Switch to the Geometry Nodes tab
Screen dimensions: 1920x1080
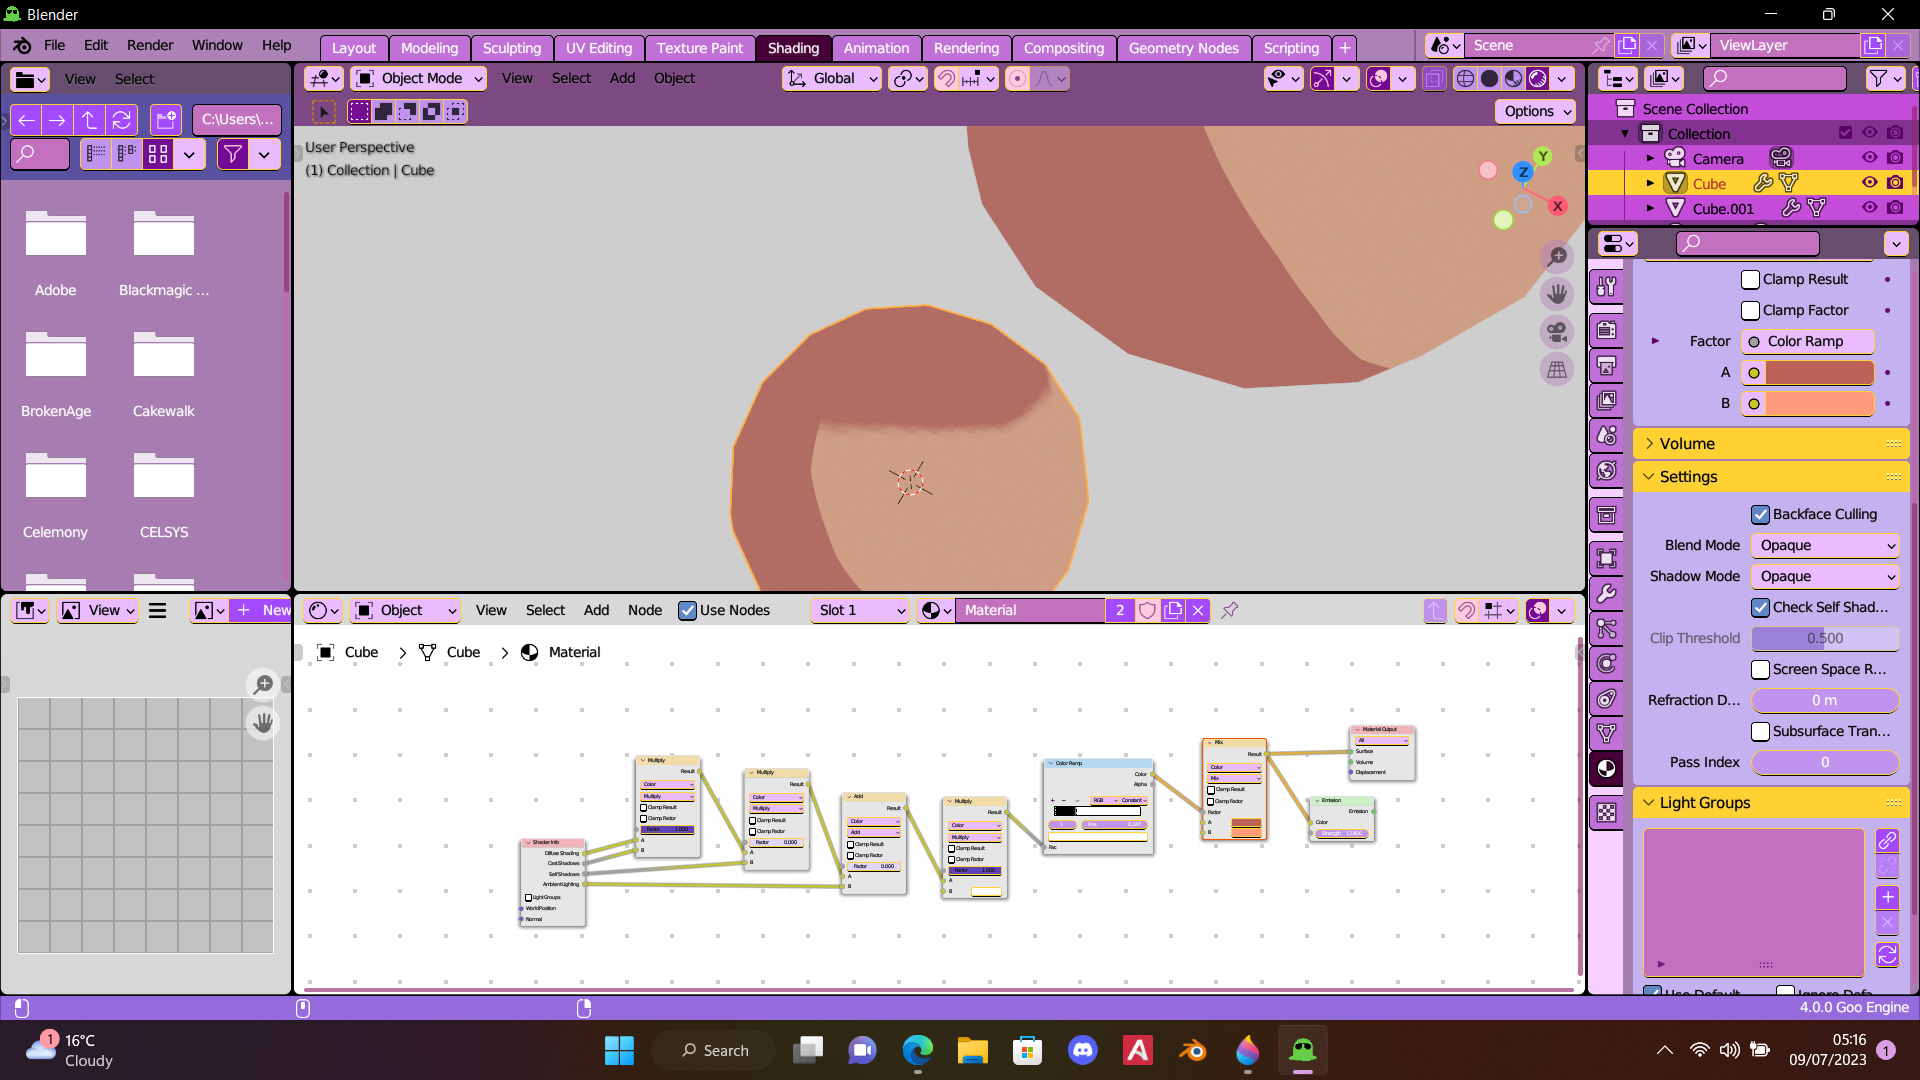(1183, 48)
